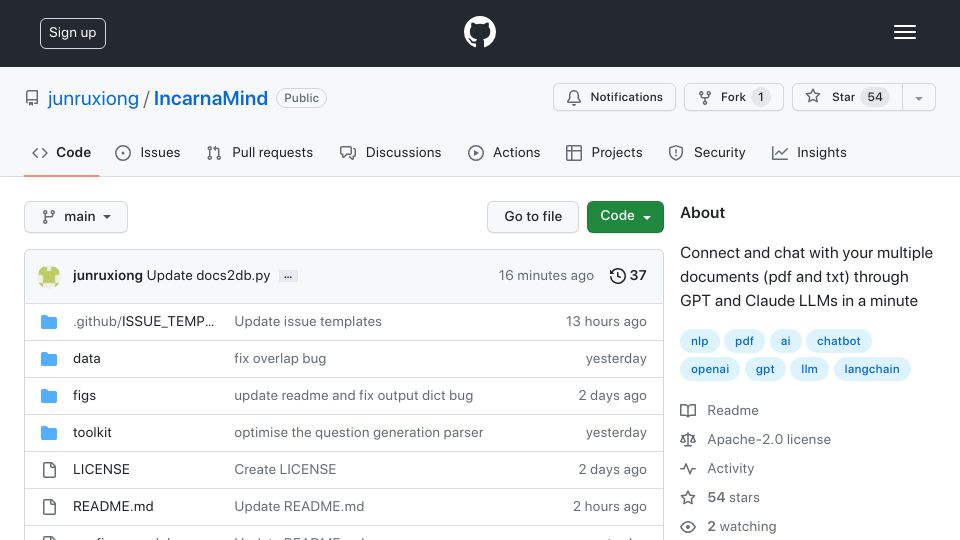Screen dimensions: 960x540
Task: Click the commit history clock icon
Action: [x=617, y=276]
